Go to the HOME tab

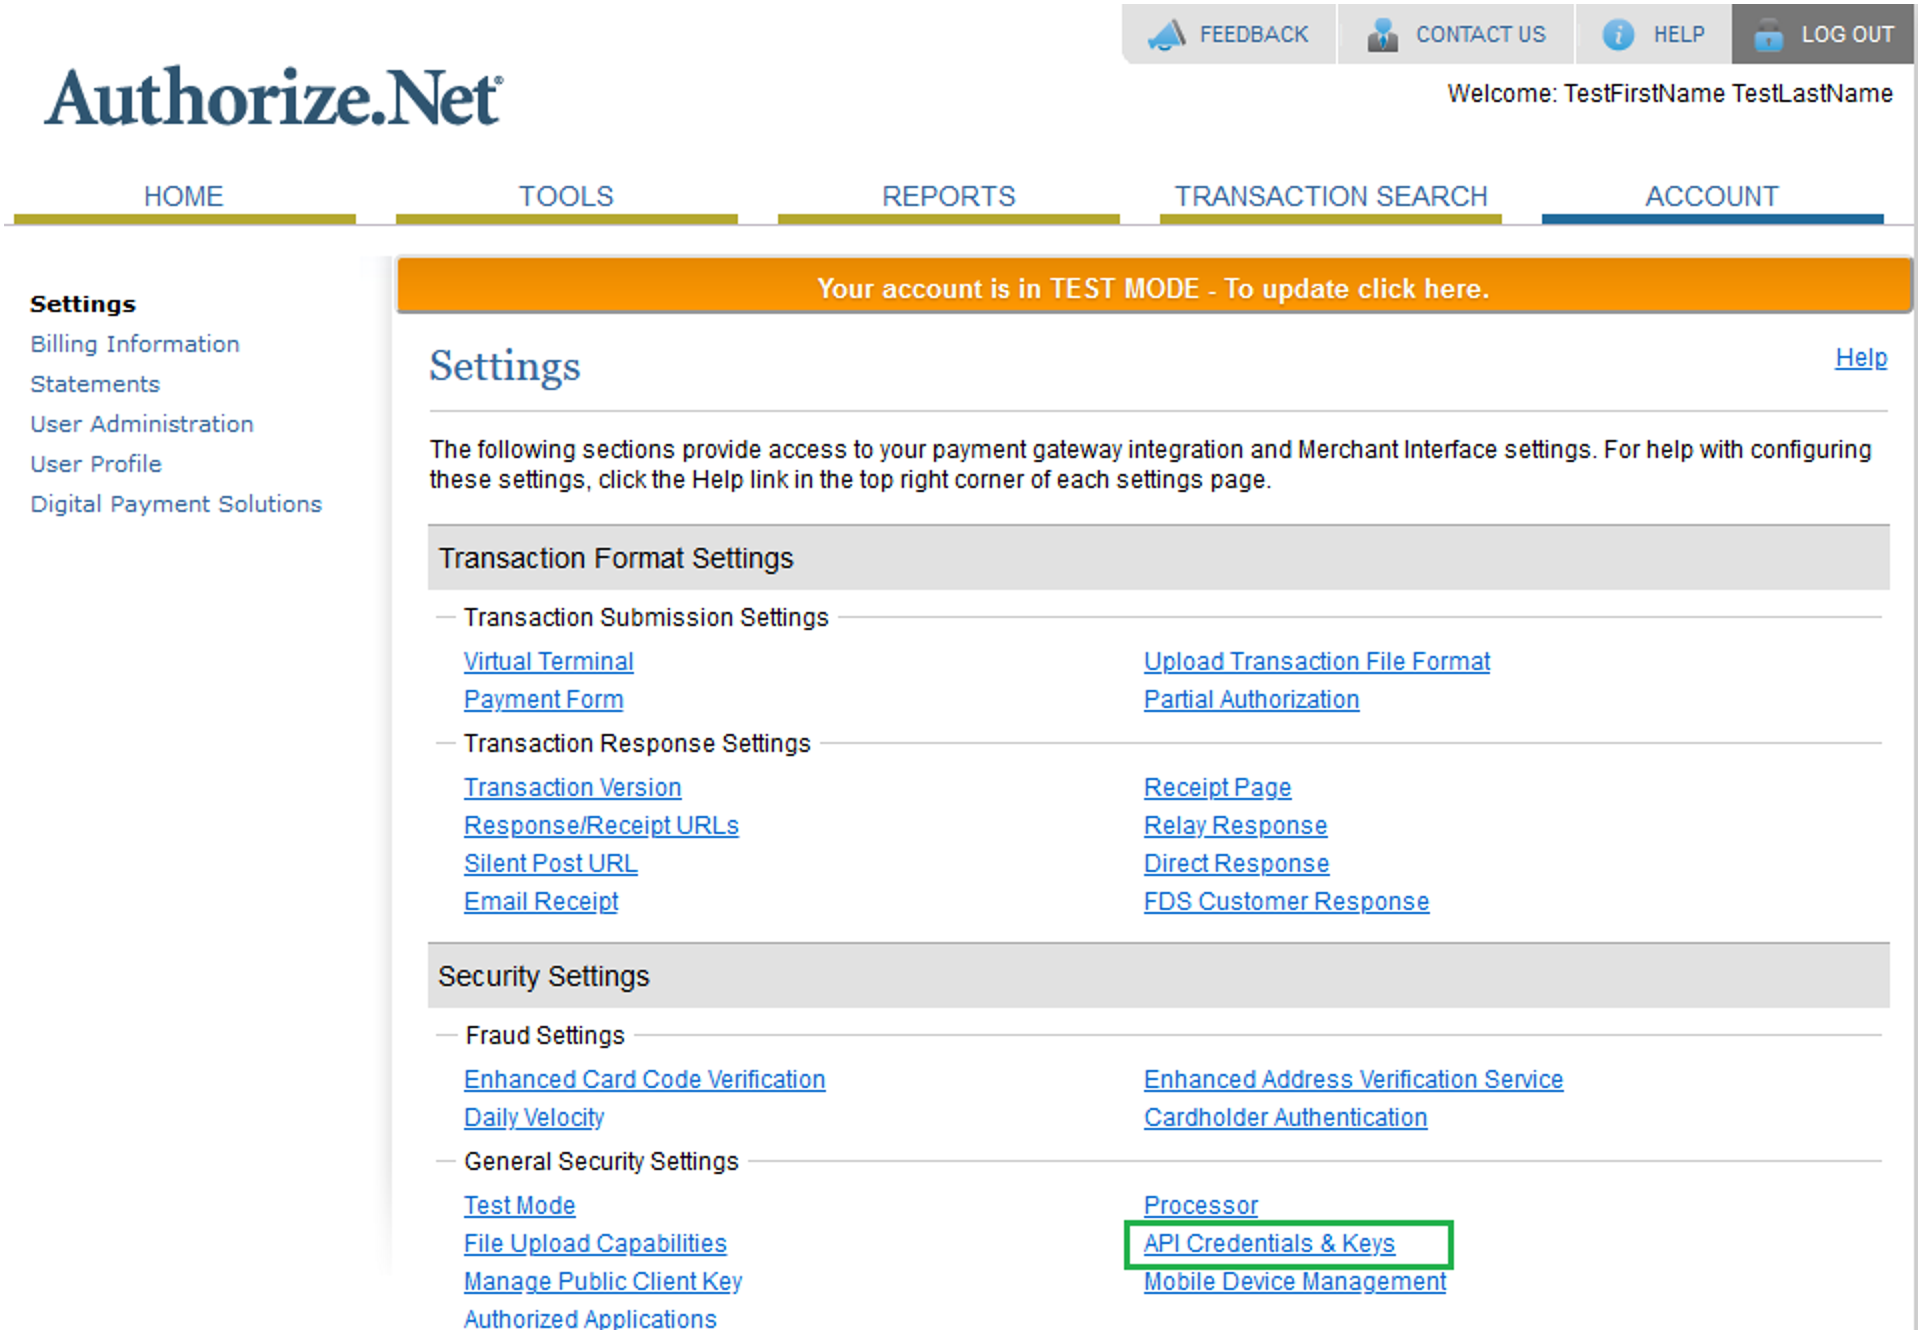pos(184,197)
